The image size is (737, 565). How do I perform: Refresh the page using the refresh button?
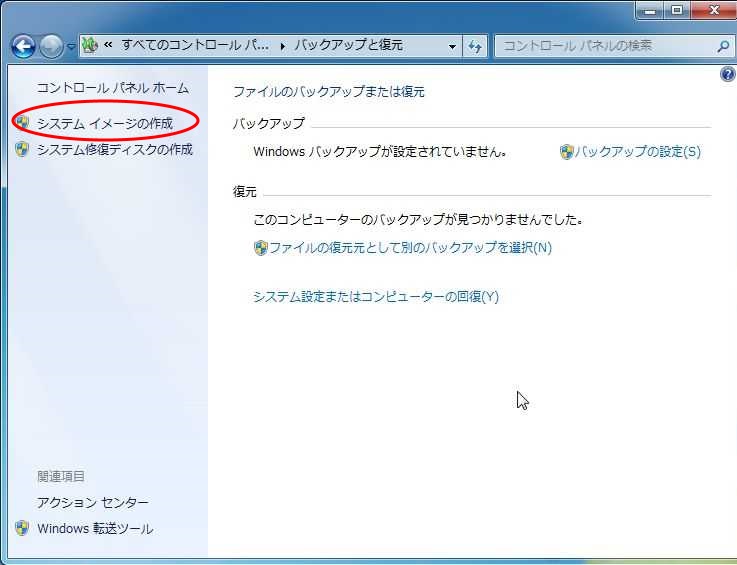coord(475,46)
